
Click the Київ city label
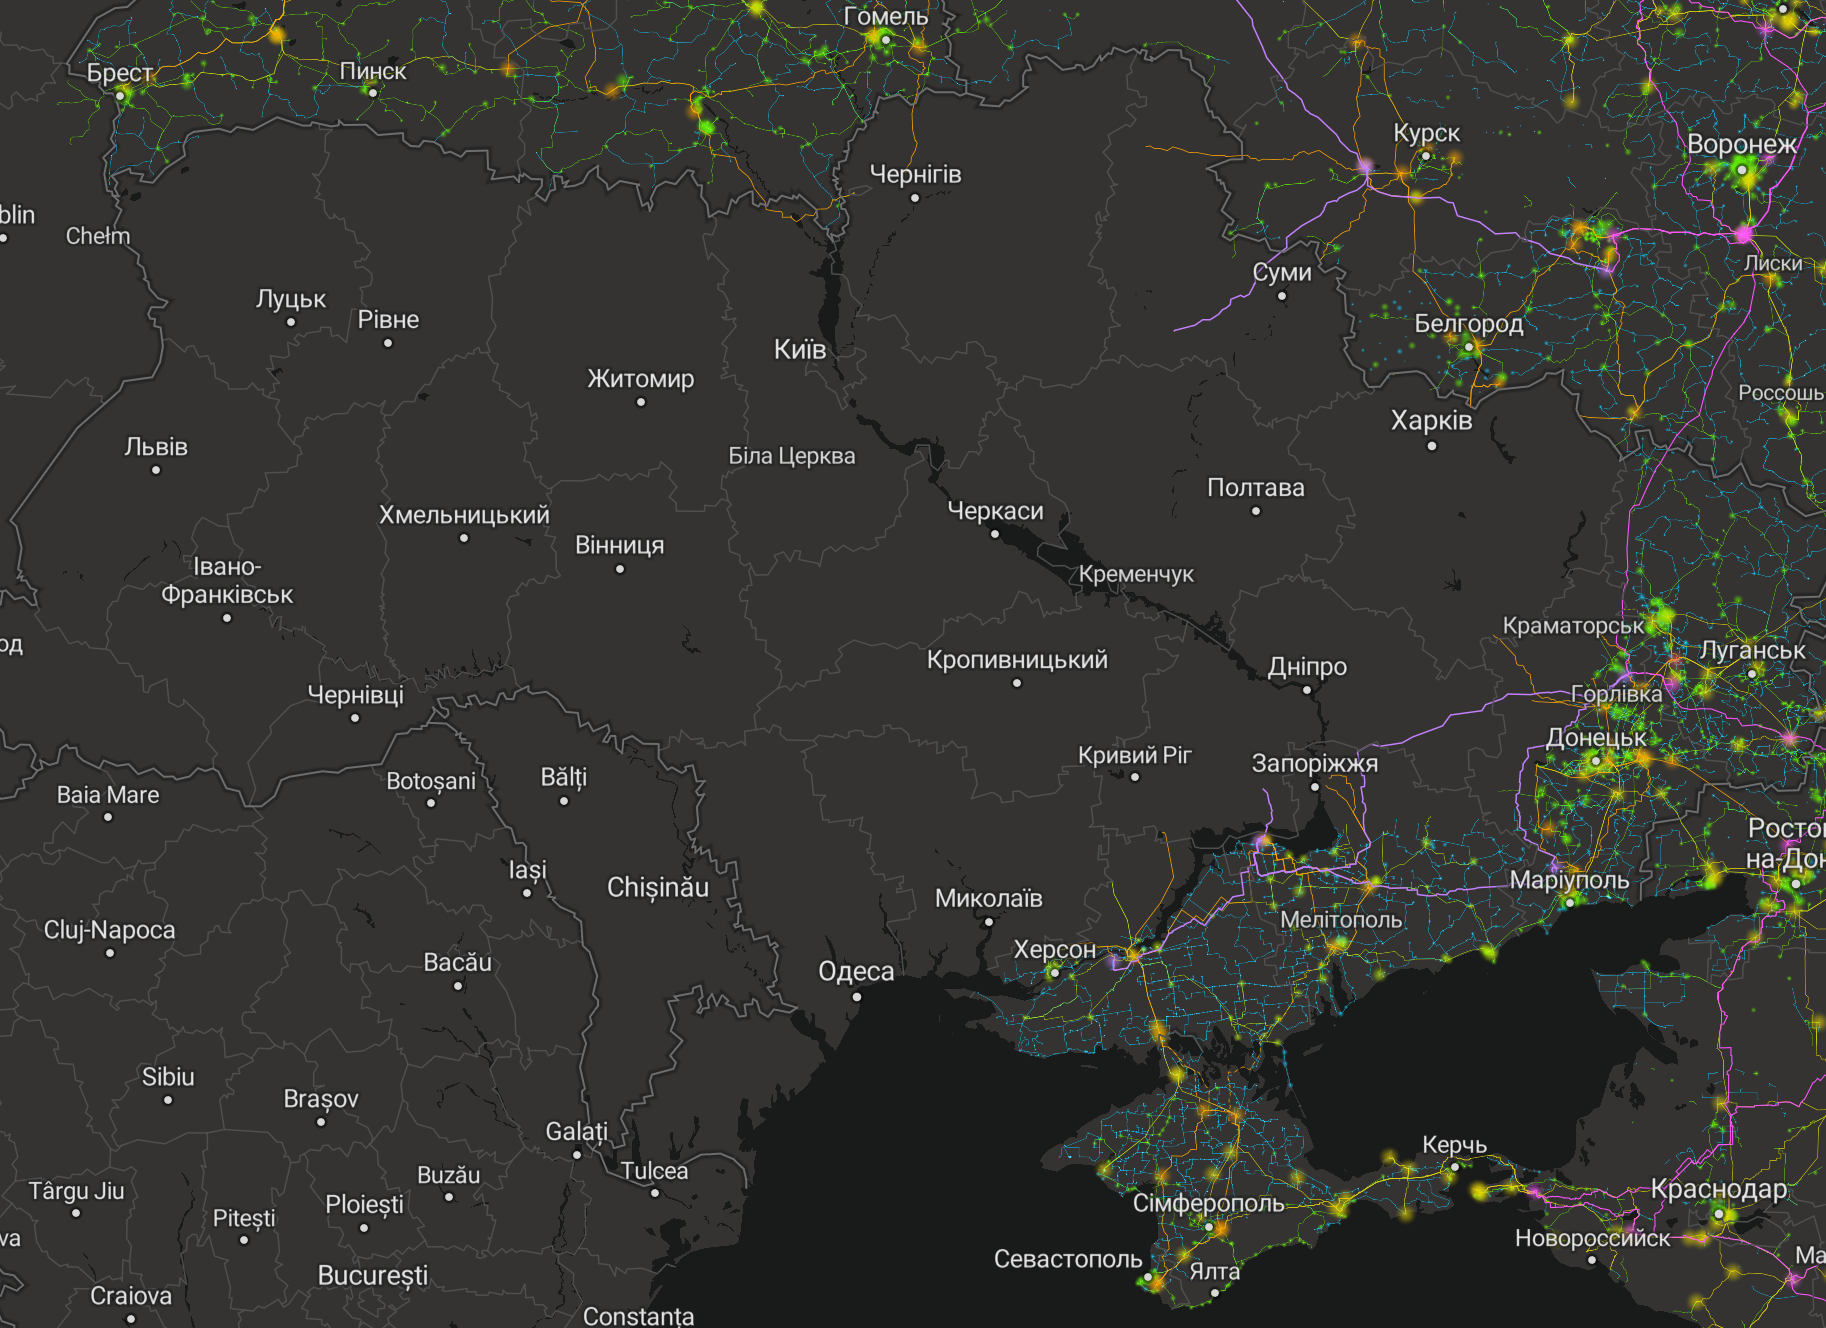coord(800,349)
